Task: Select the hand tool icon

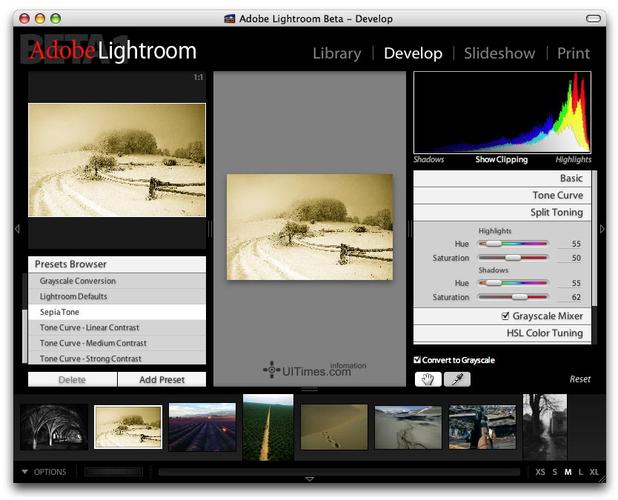Action: pyautogui.click(x=428, y=379)
